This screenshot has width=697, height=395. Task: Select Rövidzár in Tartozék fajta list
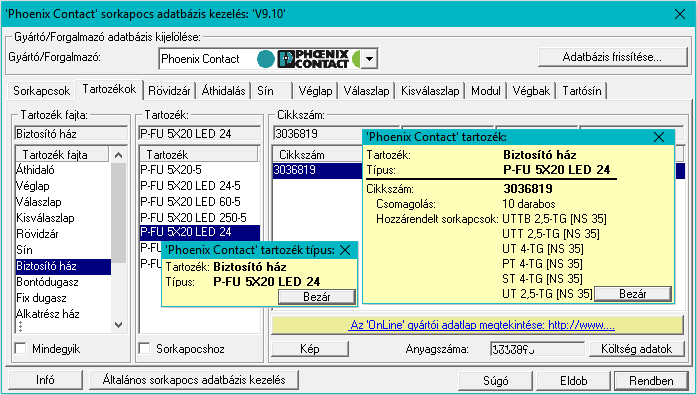click(x=63, y=234)
